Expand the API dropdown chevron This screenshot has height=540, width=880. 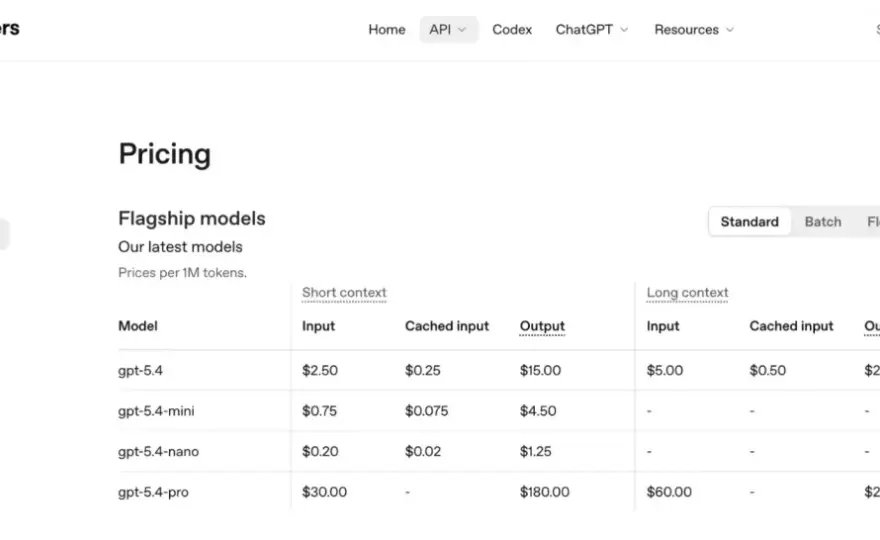point(462,30)
